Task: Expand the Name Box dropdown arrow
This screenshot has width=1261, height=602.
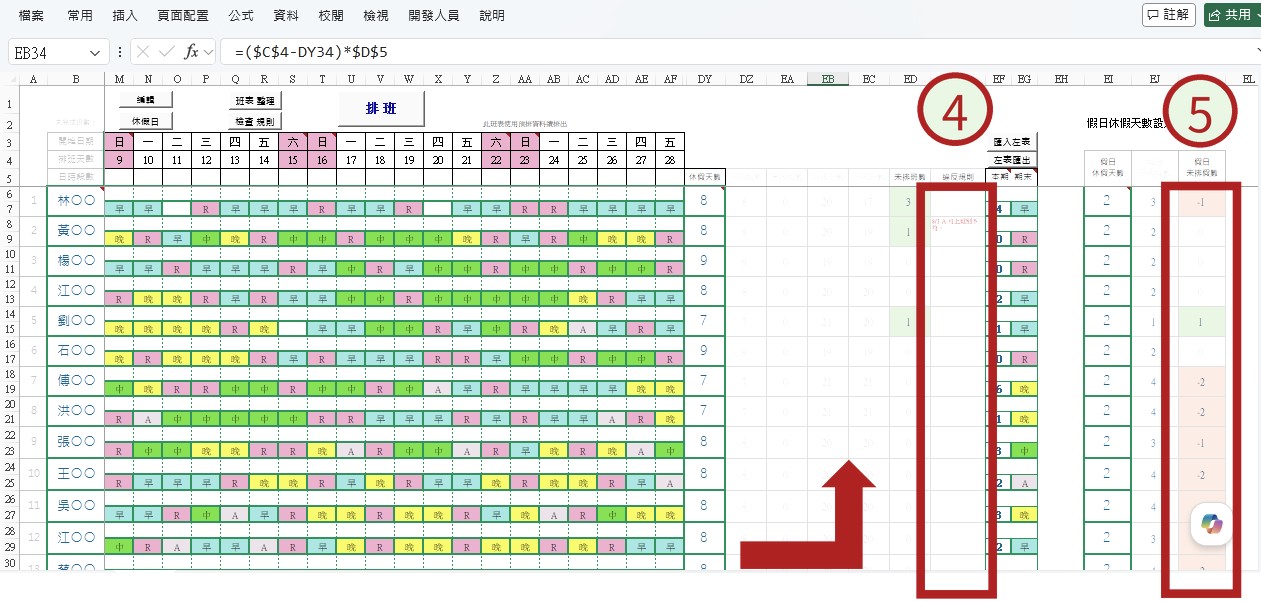Action: pyautogui.click(x=96, y=52)
